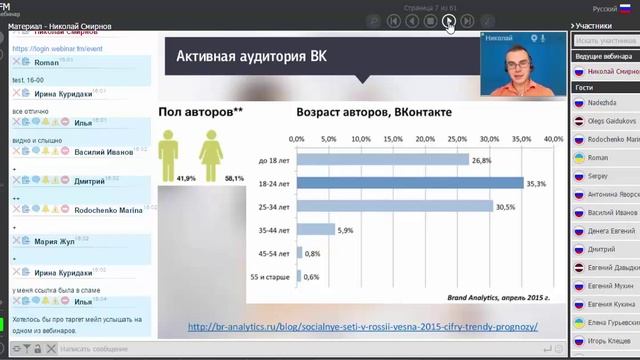Block Василий Иванов via red minus icon

coord(65,151)
